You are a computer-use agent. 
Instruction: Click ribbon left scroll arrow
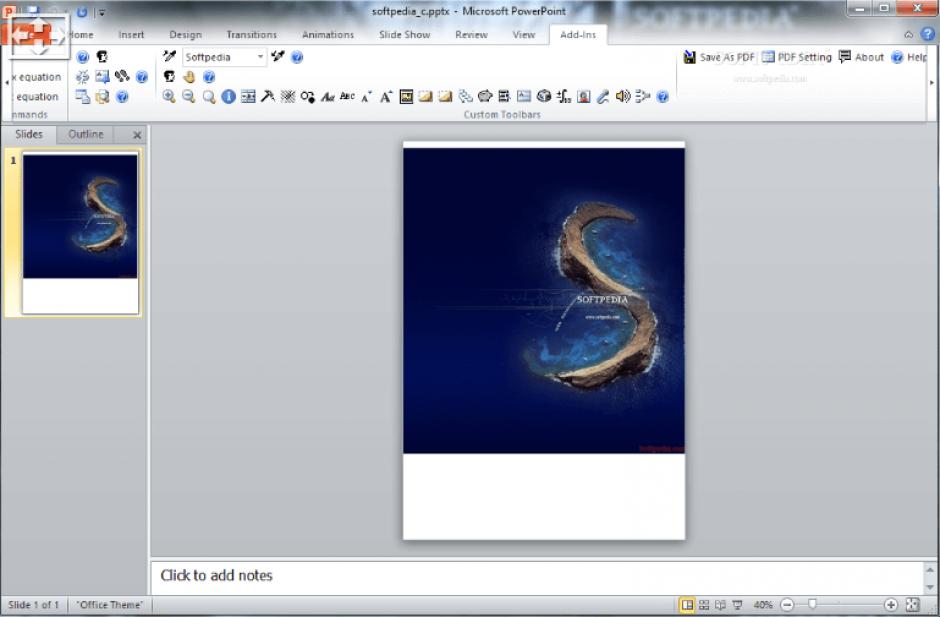tap(7, 82)
